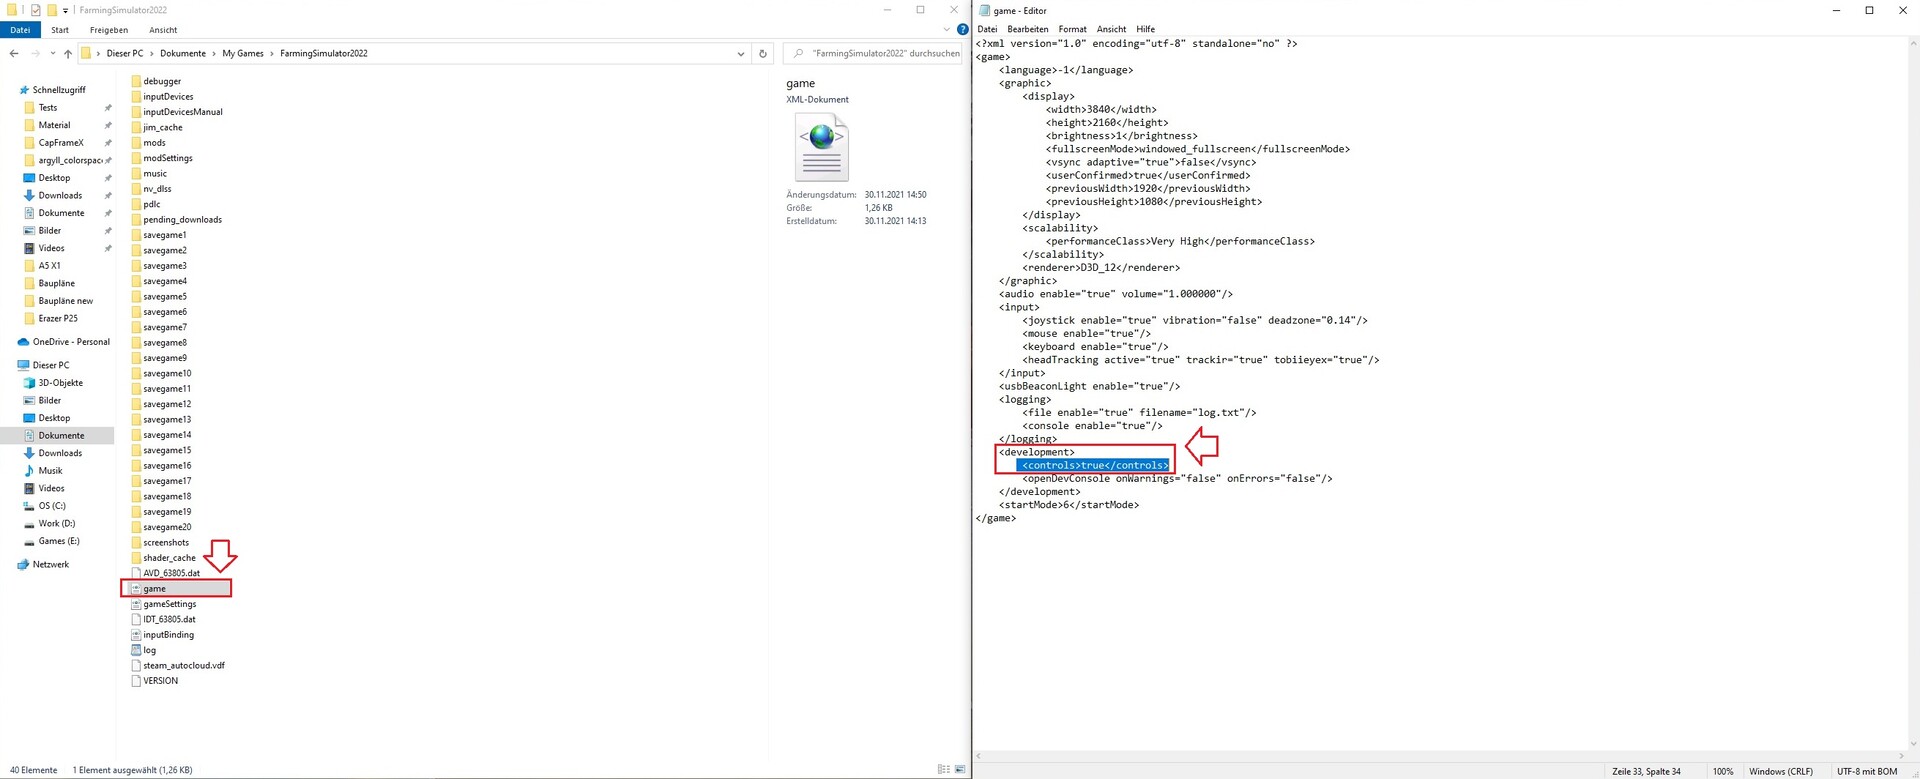This screenshot has height=779, width=1920.
Task: Open the Explorer help question mark icon
Action: click(x=962, y=30)
